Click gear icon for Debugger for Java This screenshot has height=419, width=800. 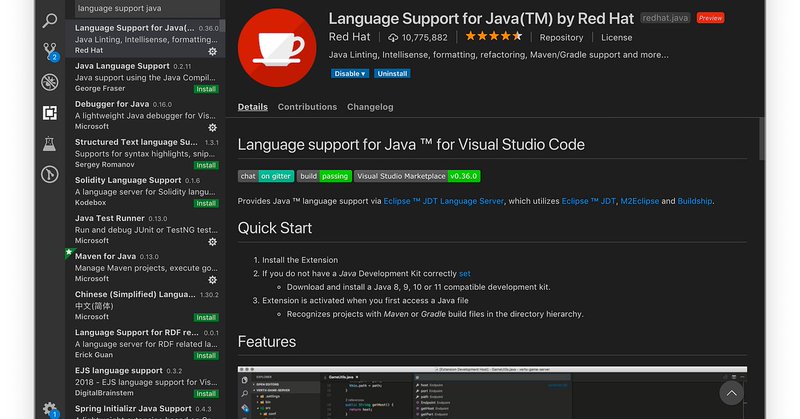click(213, 128)
